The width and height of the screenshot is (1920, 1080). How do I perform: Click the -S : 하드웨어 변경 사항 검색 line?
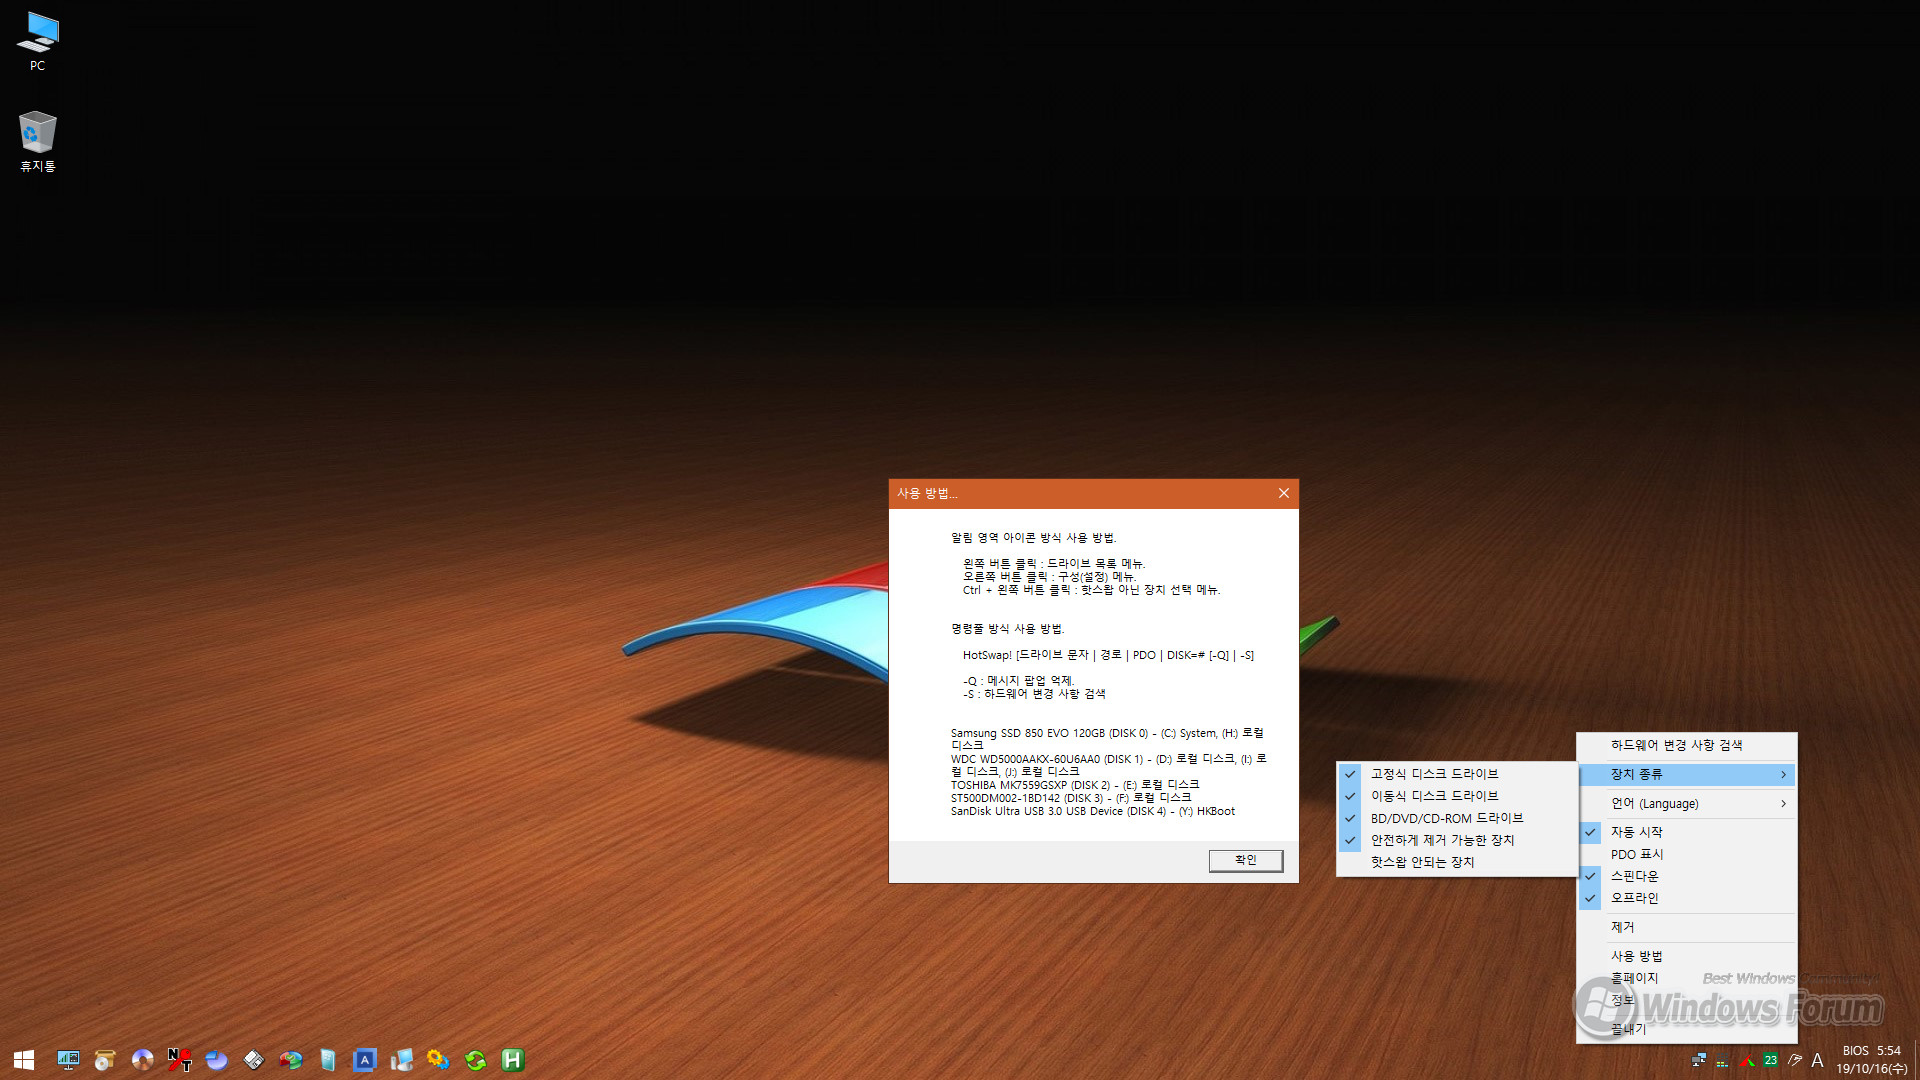click(1034, 694)
